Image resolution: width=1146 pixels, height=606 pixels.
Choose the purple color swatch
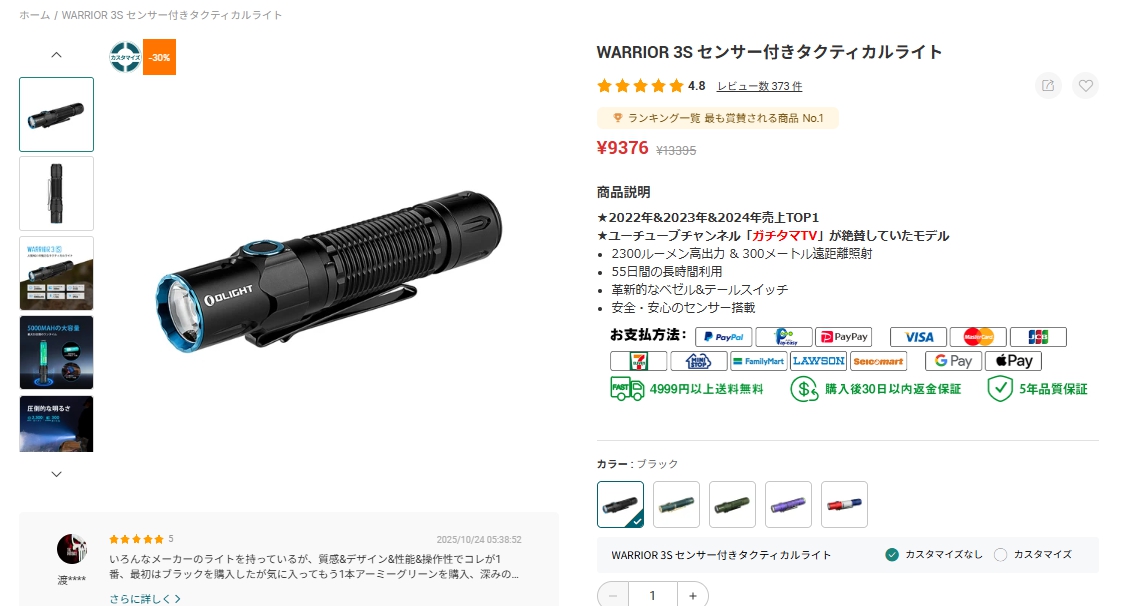(788, 504)
